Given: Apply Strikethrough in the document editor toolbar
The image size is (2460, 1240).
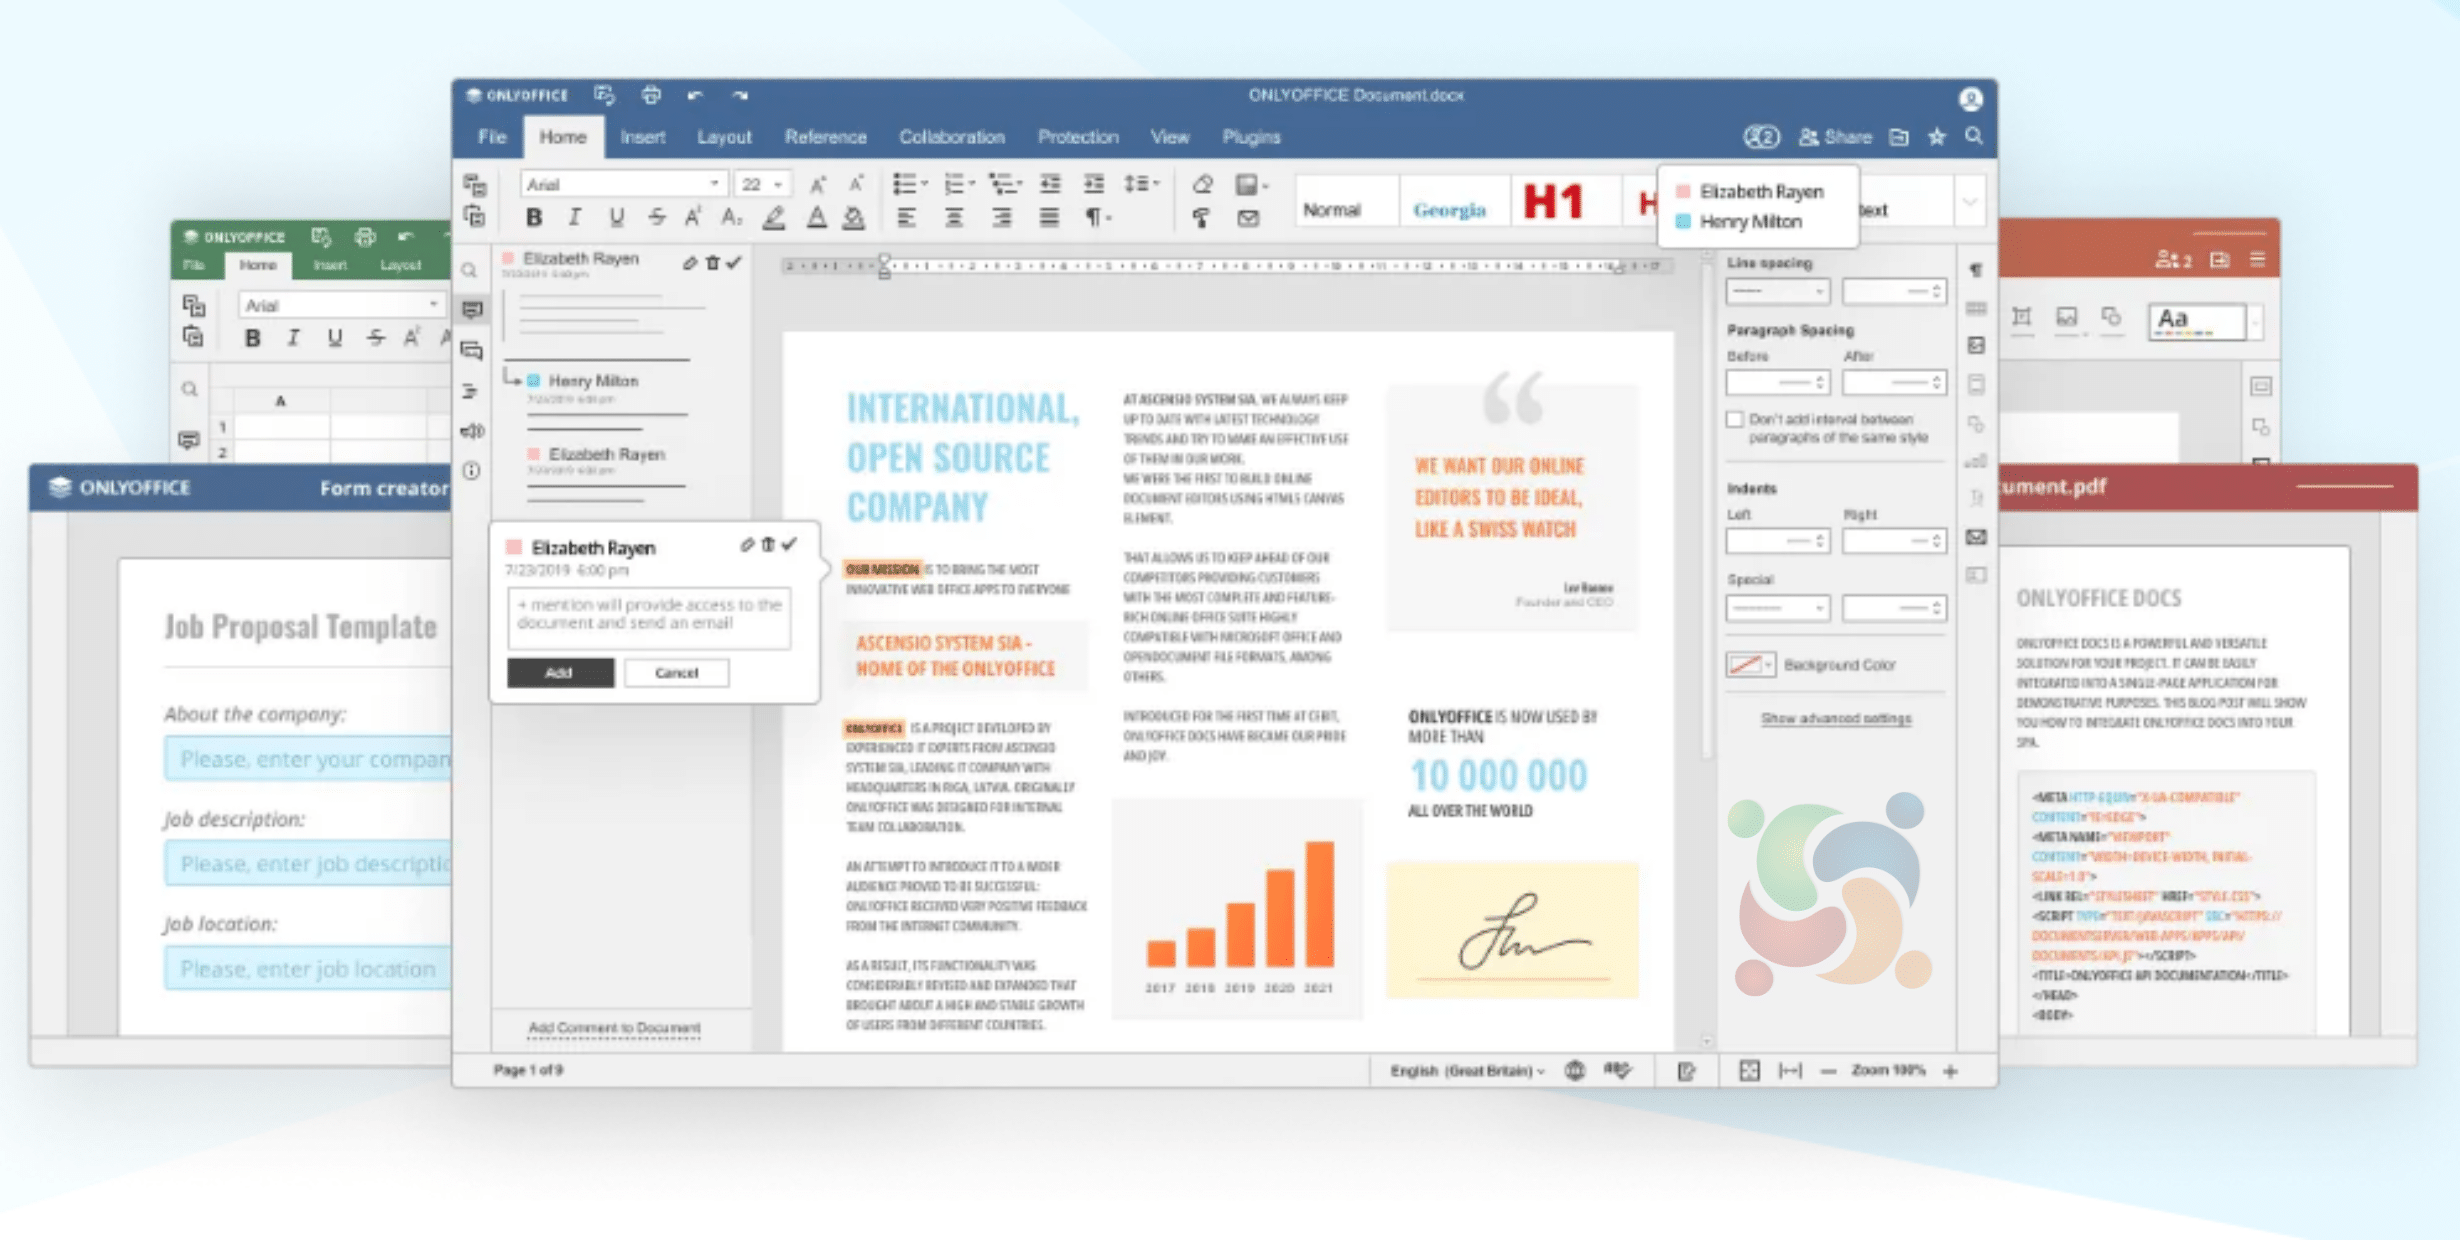Looking at the screenshot, I should pyautogui.click(x=656, y=218).
